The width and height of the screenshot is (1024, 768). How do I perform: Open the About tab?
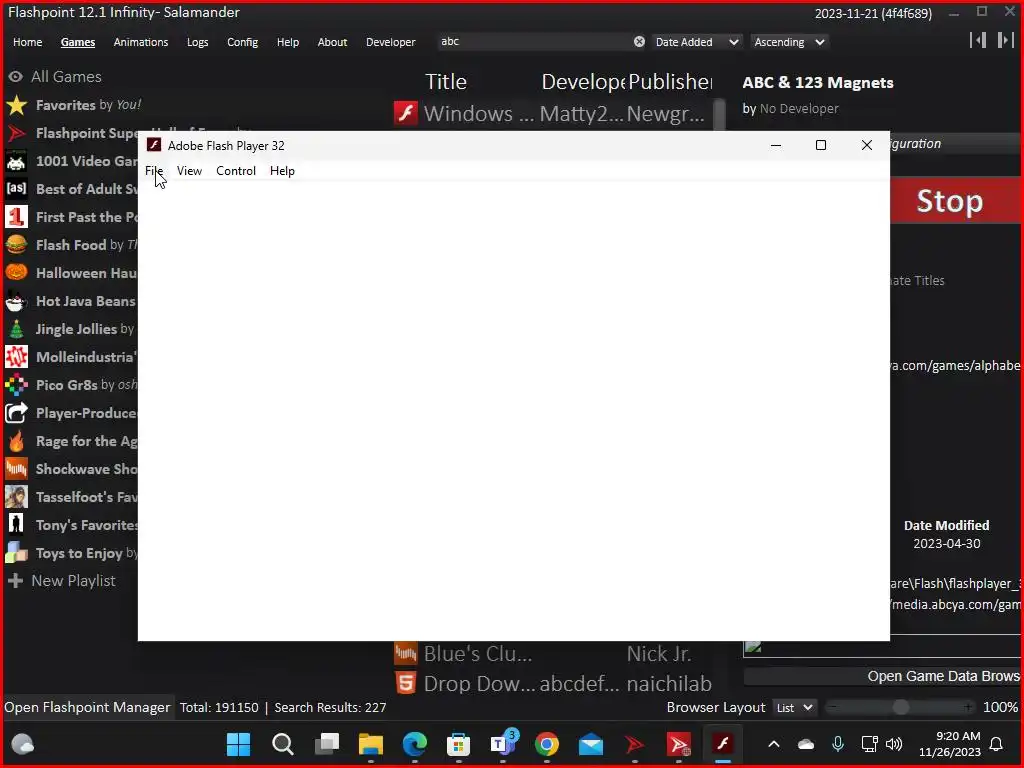coord(332,42)
